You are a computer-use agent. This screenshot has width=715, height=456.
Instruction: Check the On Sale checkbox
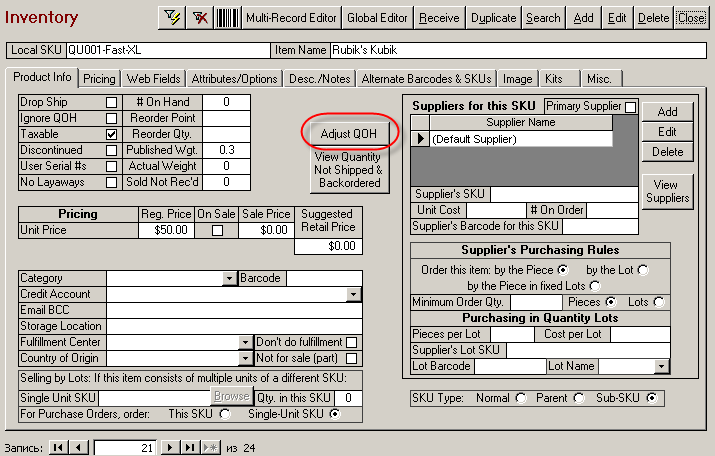point(218,230)
